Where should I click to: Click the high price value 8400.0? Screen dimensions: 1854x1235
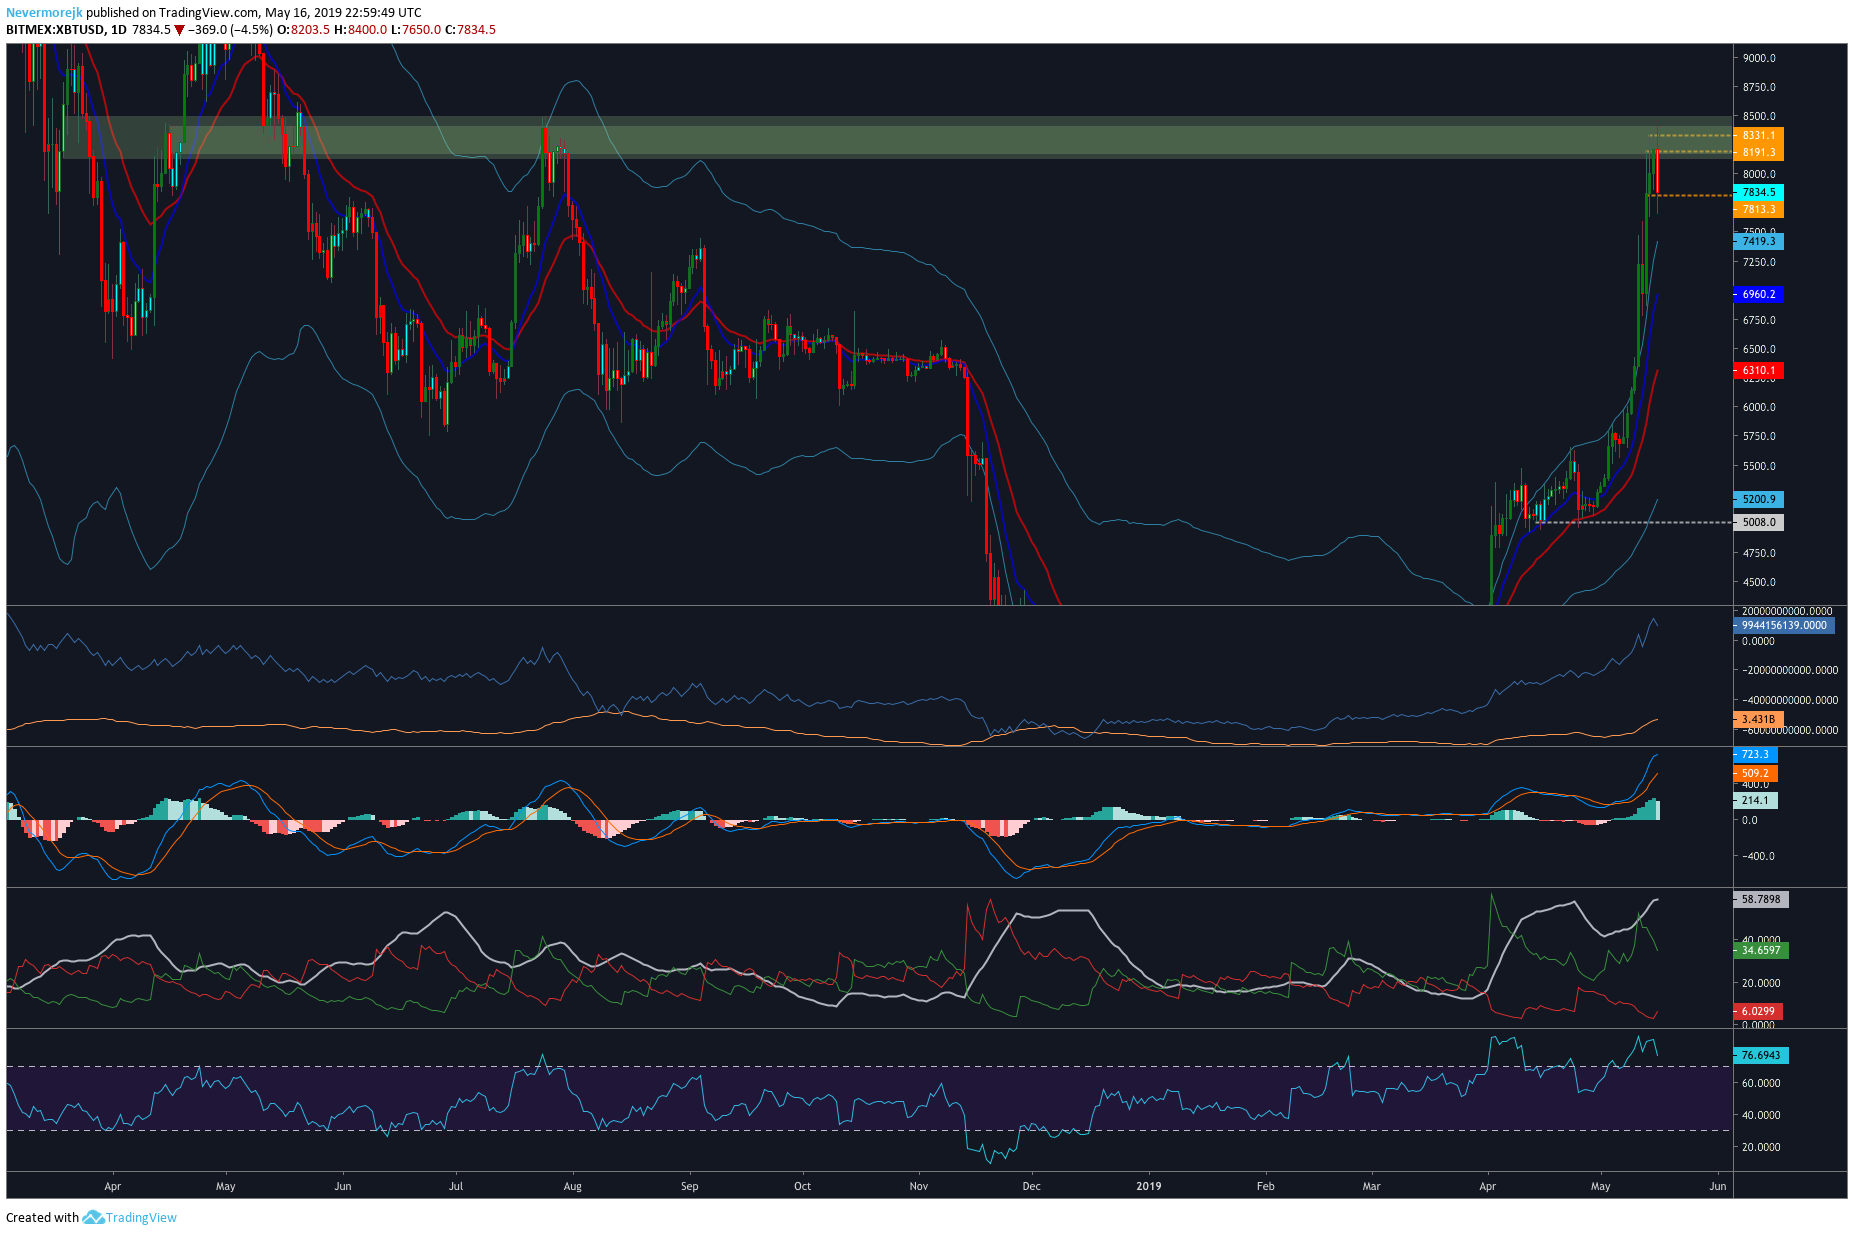(x=367, y=30)
